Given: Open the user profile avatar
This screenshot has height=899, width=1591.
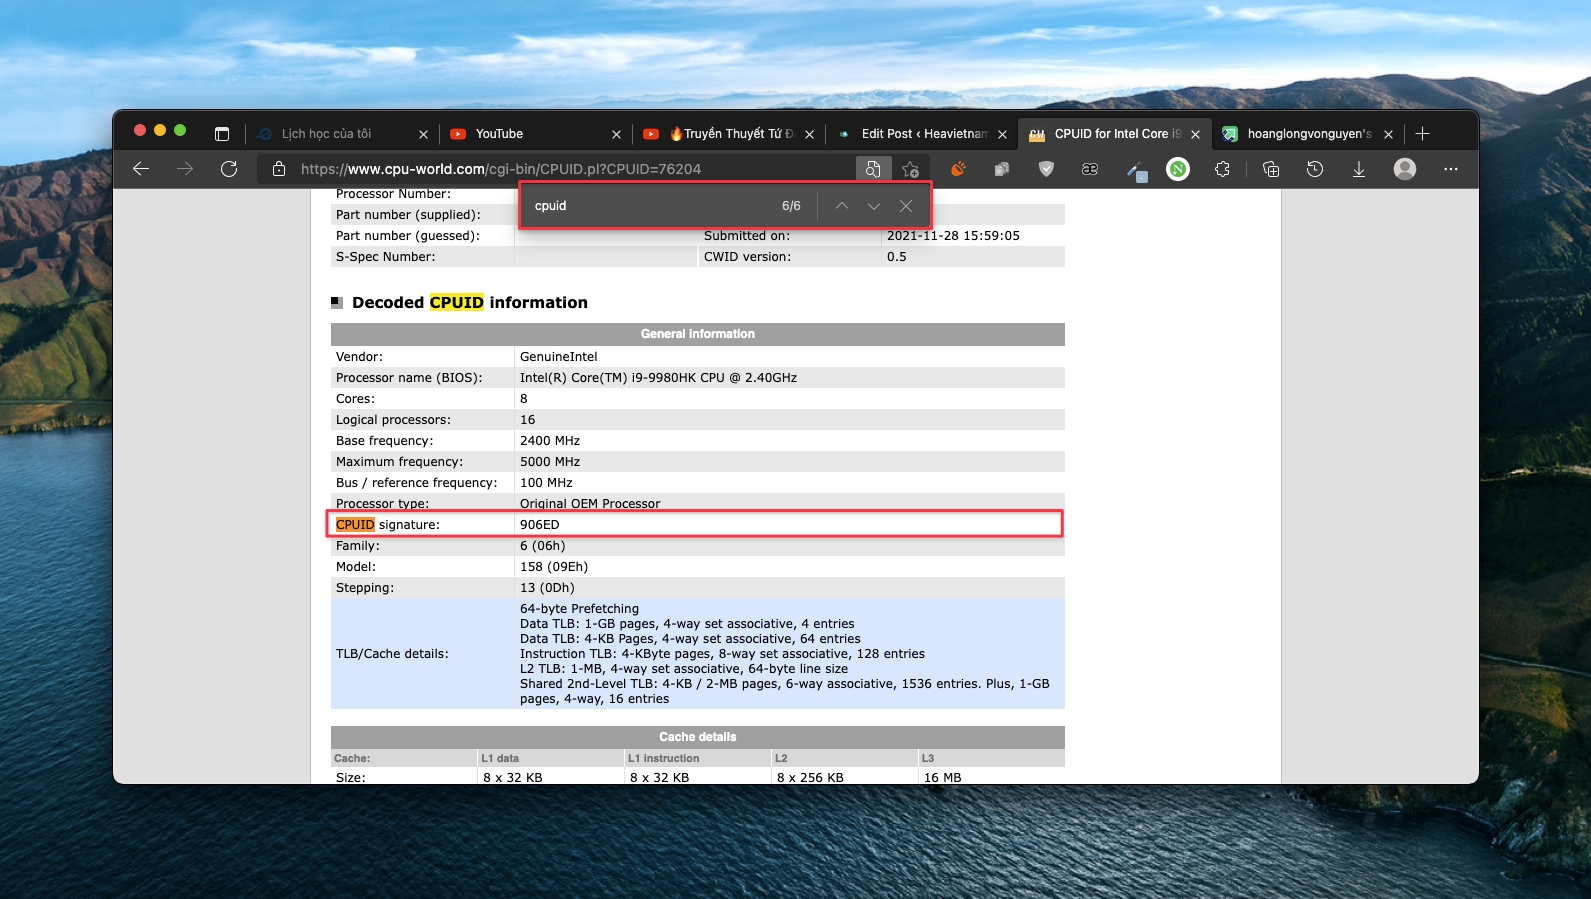Looking at the screenshot, I should (x=1405, y=169).
